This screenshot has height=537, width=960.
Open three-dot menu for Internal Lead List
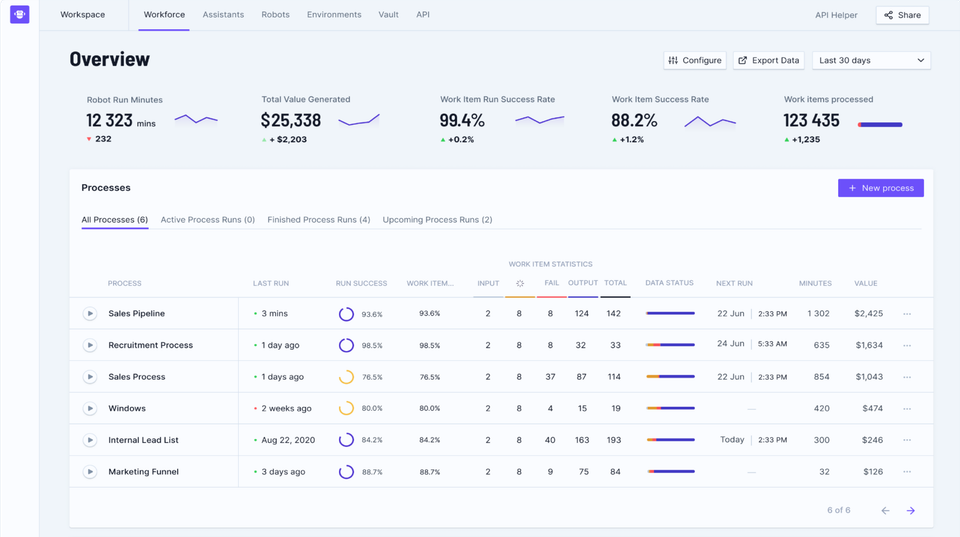pos(907,440)
